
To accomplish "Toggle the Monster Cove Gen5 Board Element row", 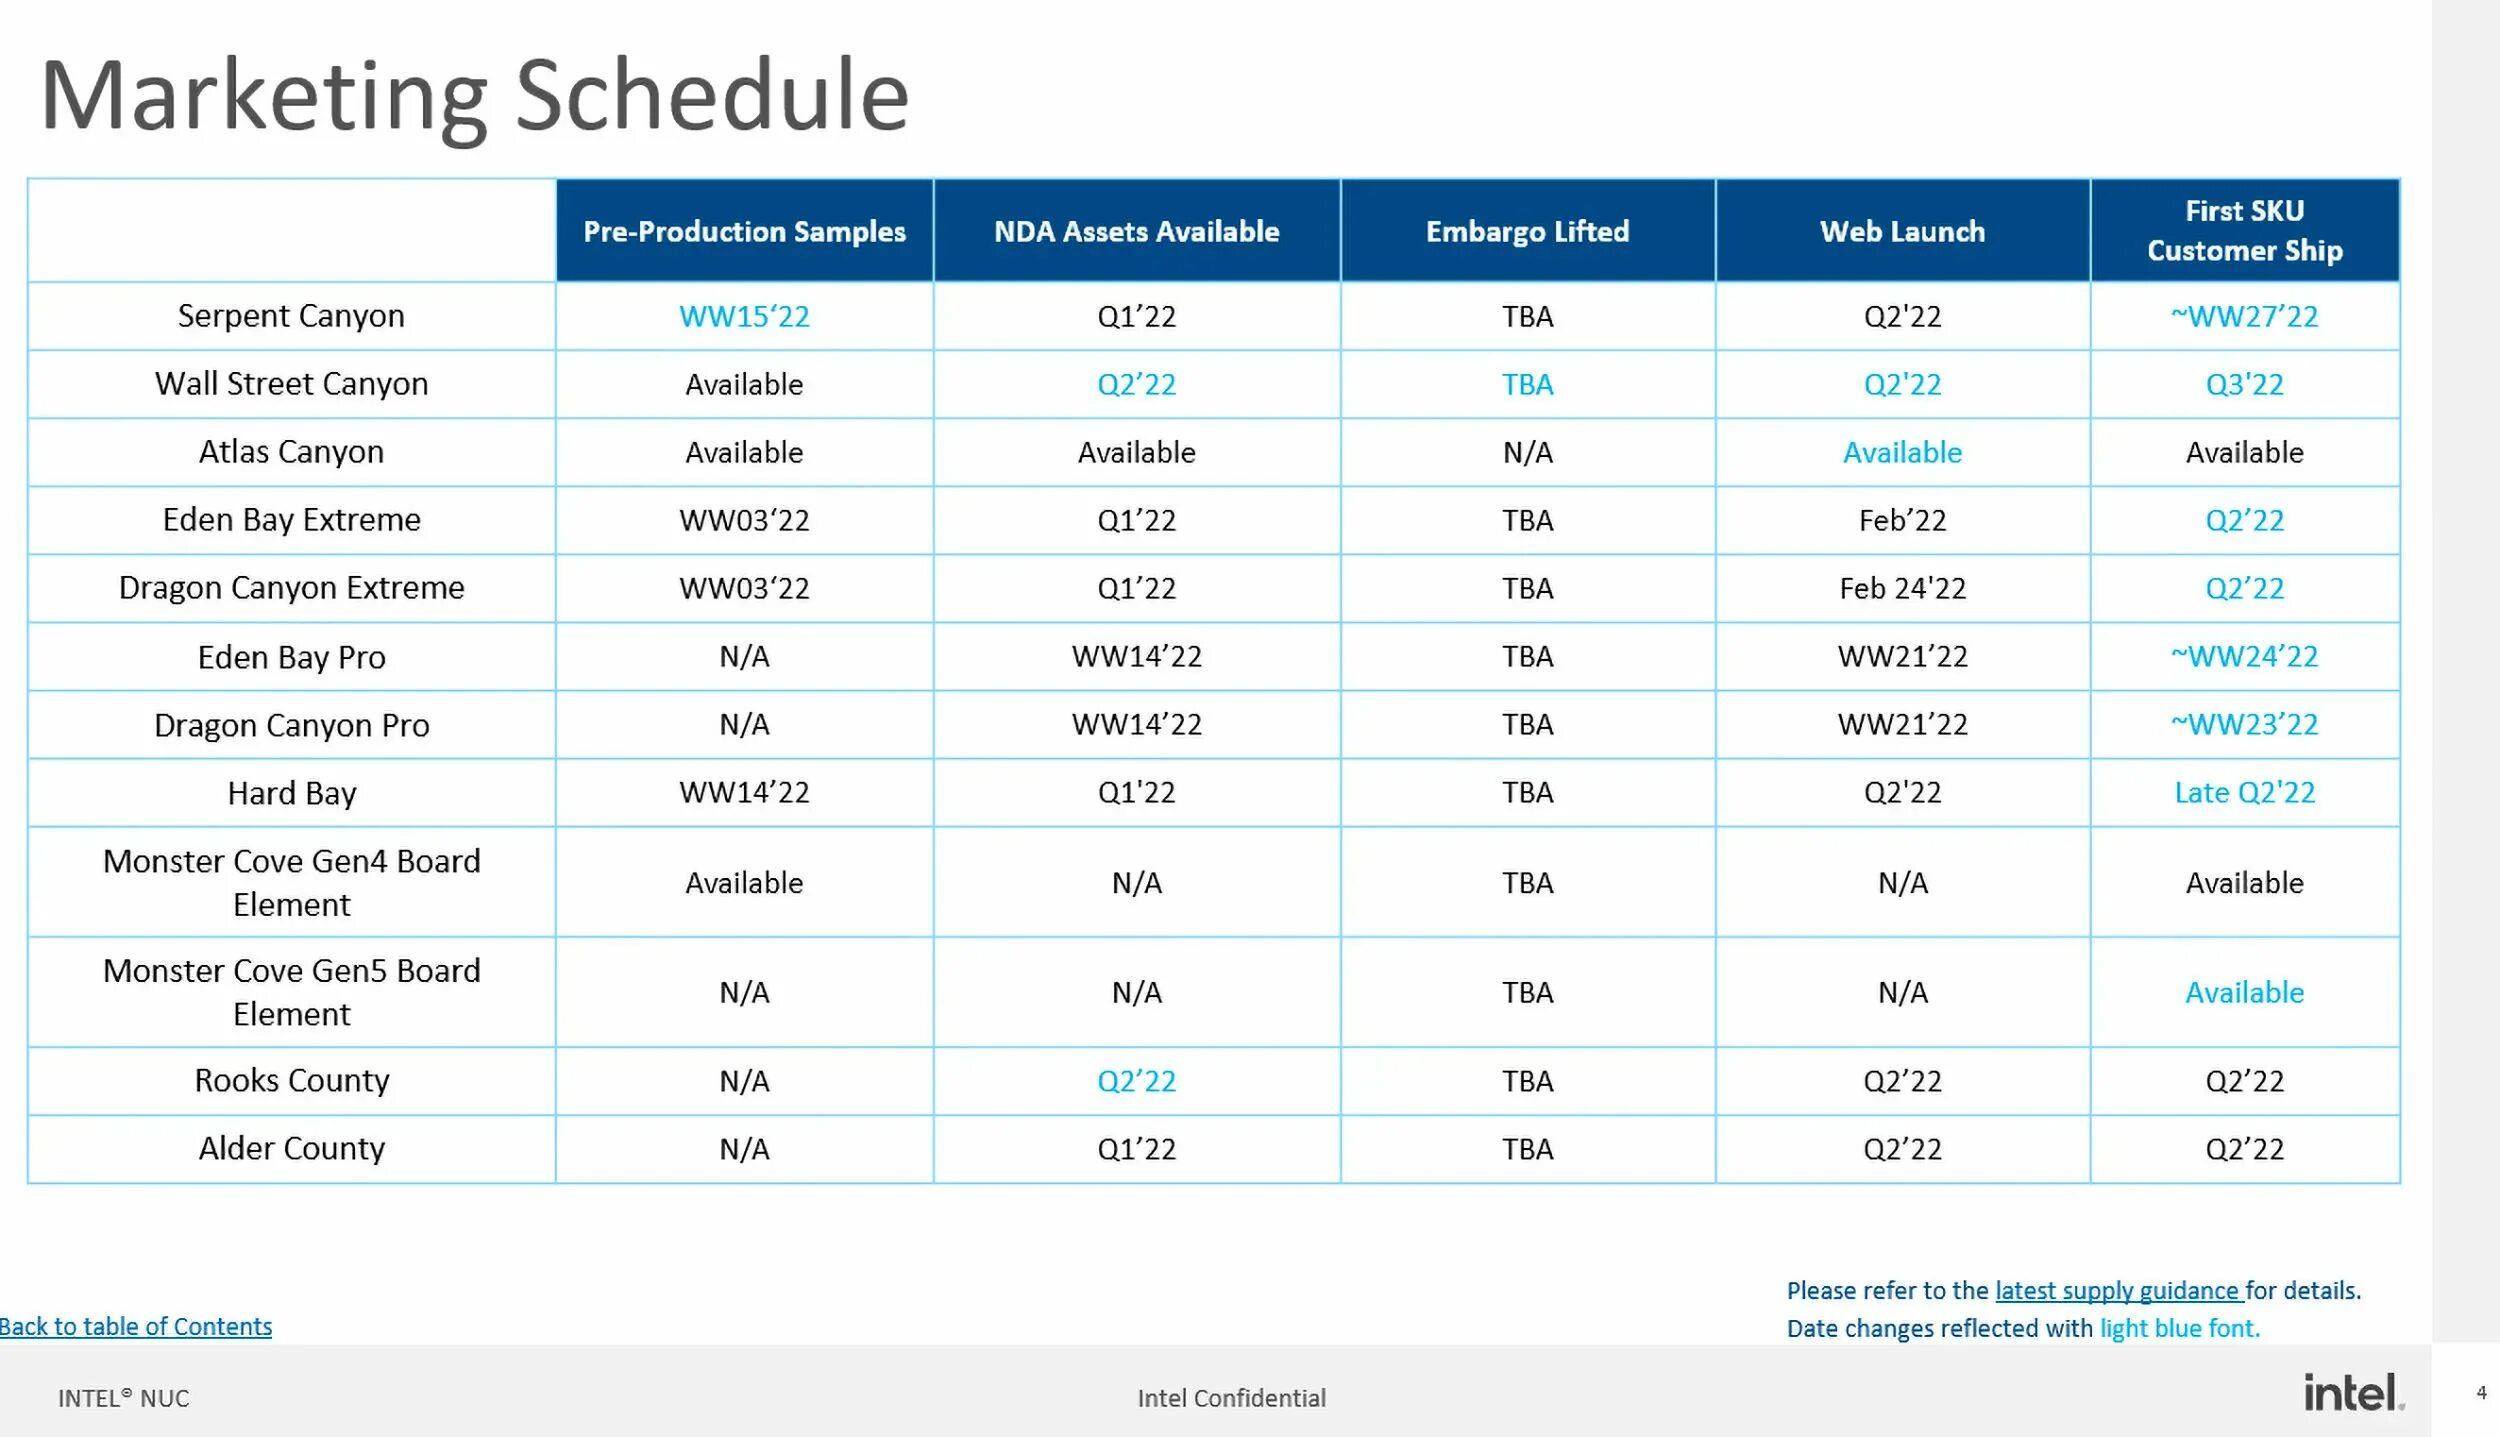I will 292,992.
